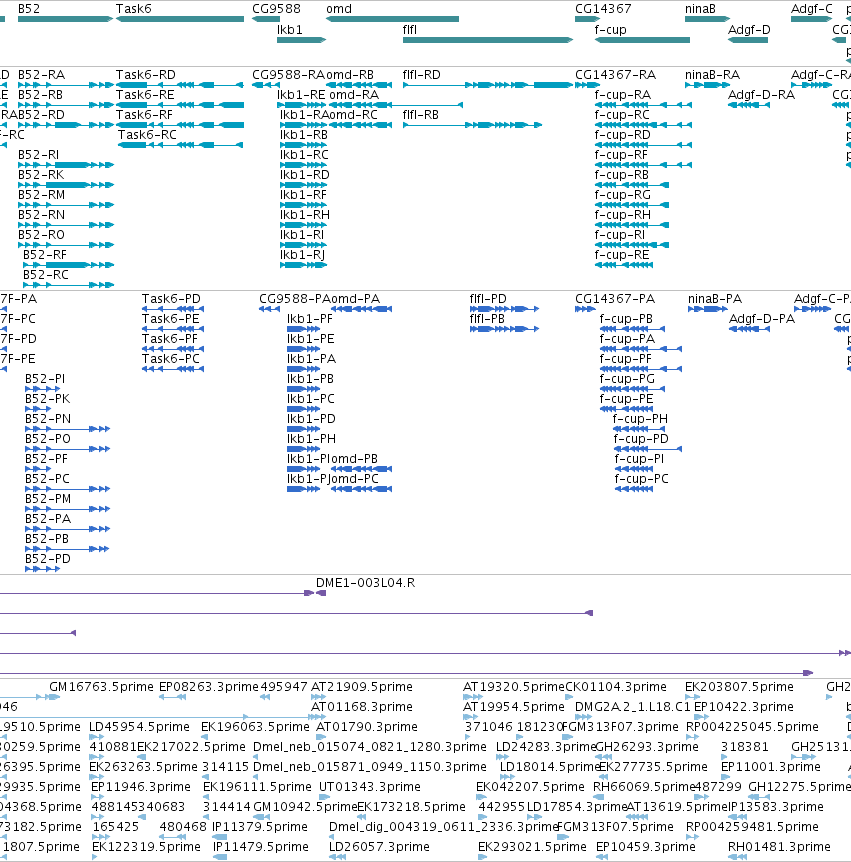851x862 pixels.
Task: Select the f-cup gene label
Action: (610, 30)
